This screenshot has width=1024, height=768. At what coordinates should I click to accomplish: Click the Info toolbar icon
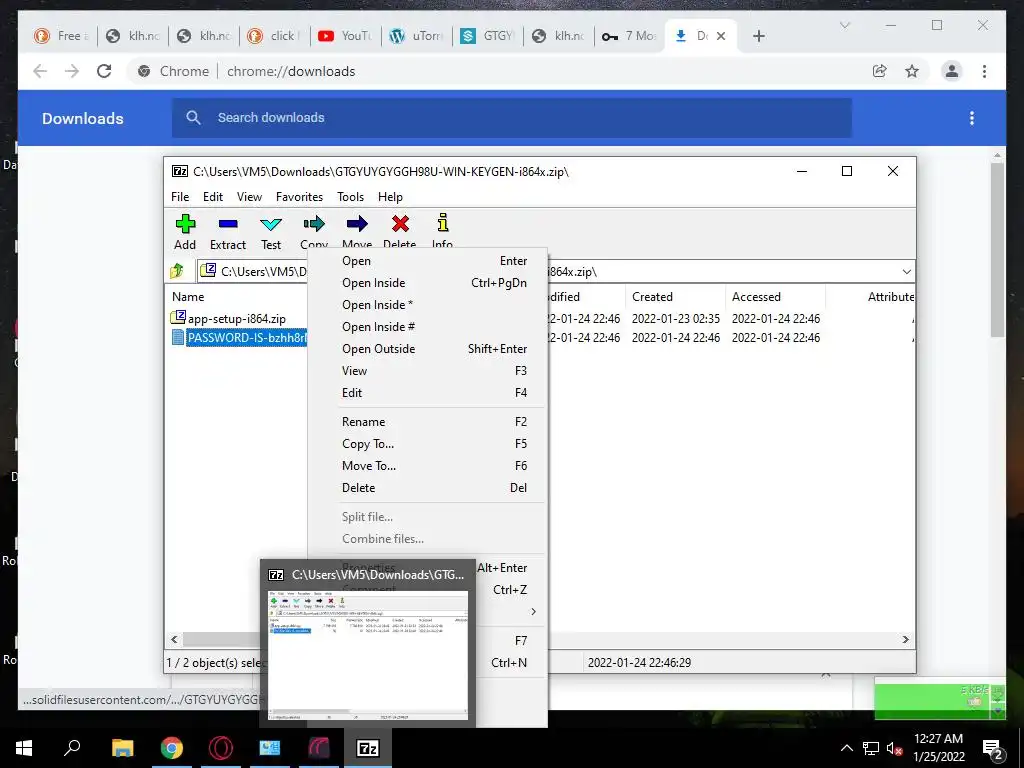[x=443, y=223]
